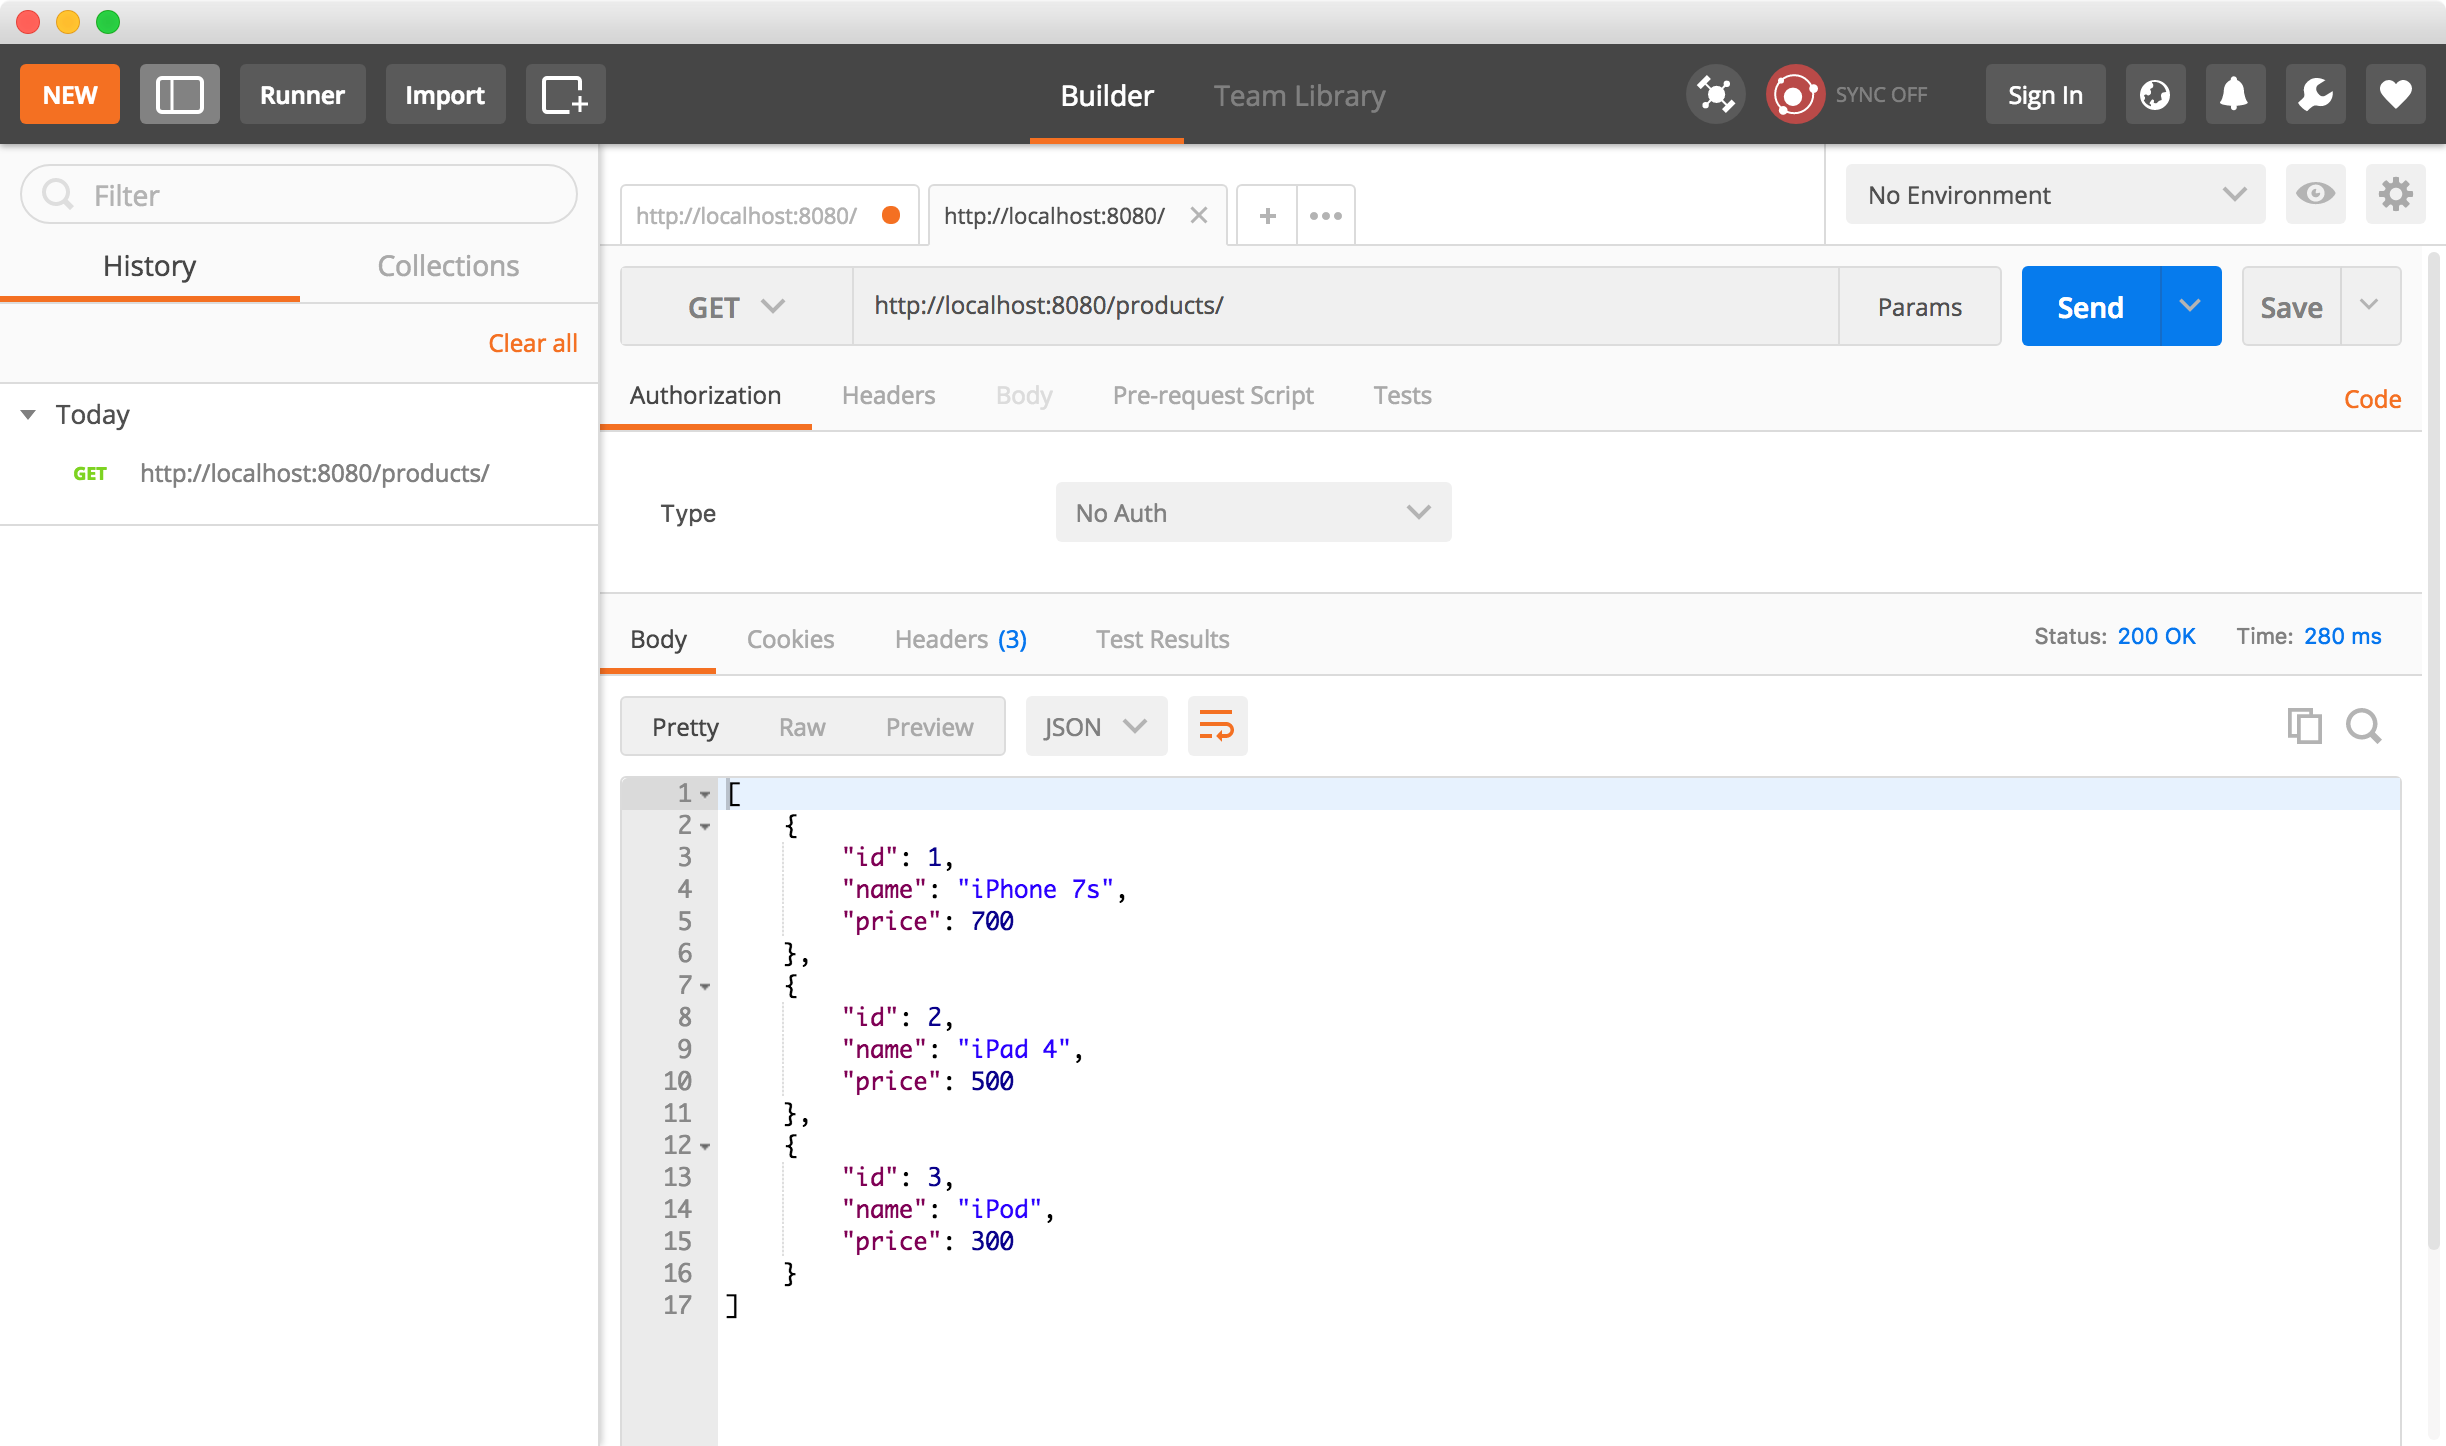The image size is (2446, 1446).
Task: Switch to Preview response view
Action: (929, 726)
